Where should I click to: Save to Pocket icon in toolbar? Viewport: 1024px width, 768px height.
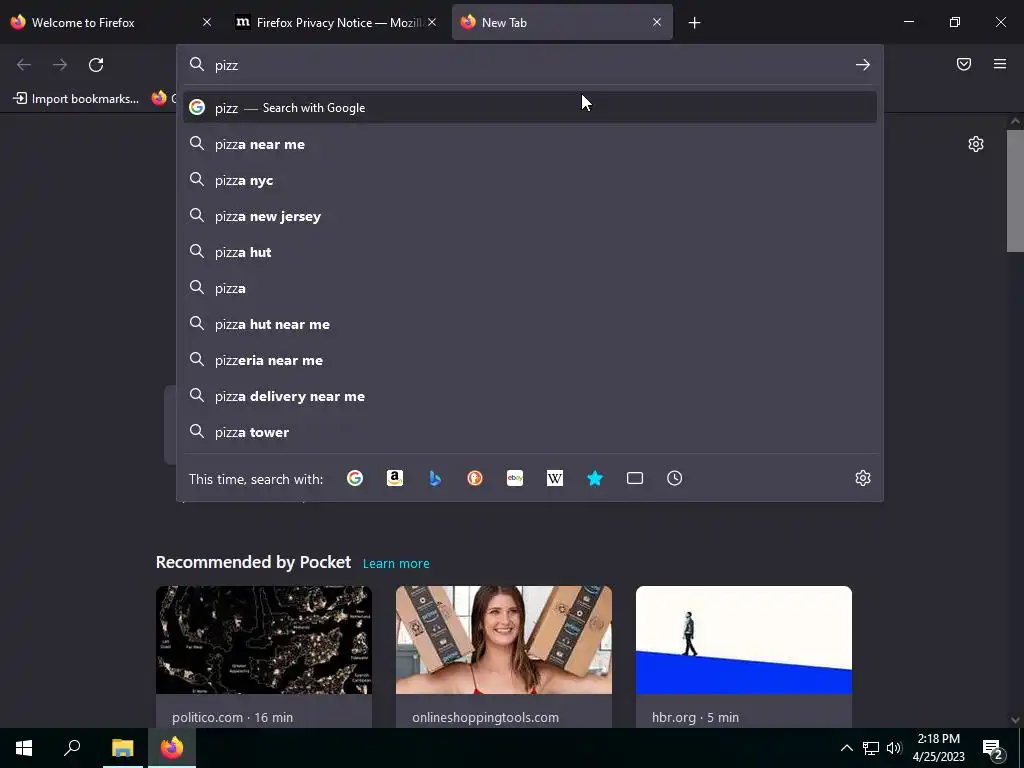964,64
